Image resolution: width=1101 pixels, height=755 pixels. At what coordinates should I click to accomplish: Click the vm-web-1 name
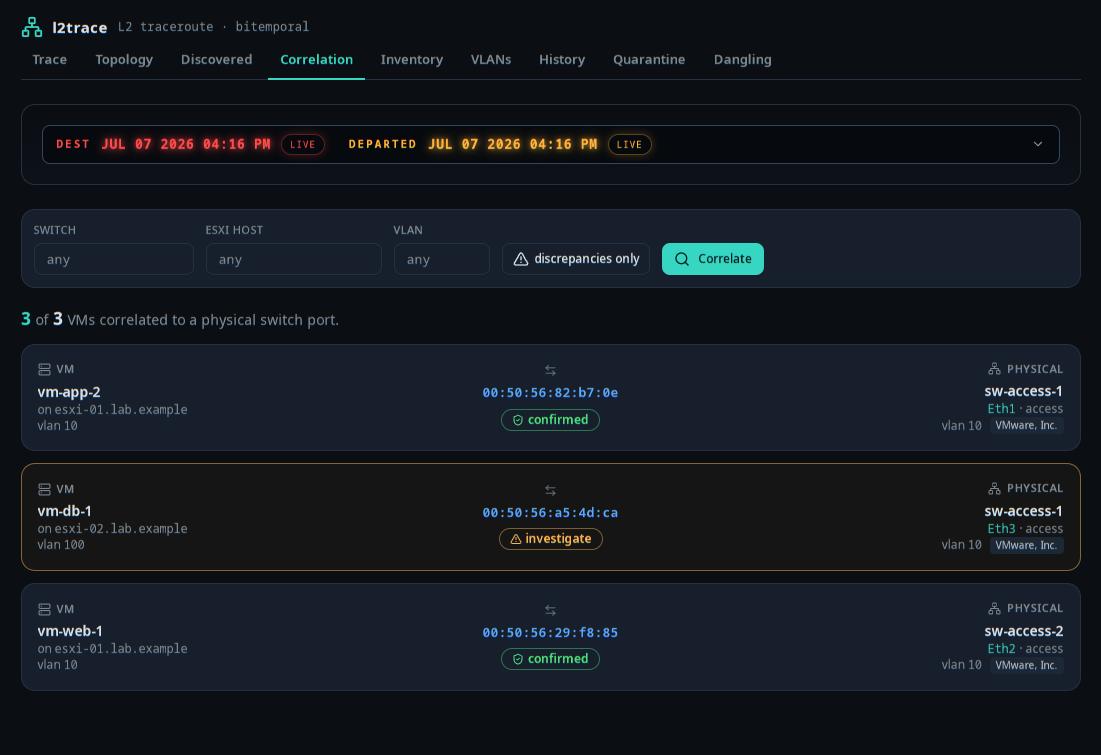coord(70,631)
